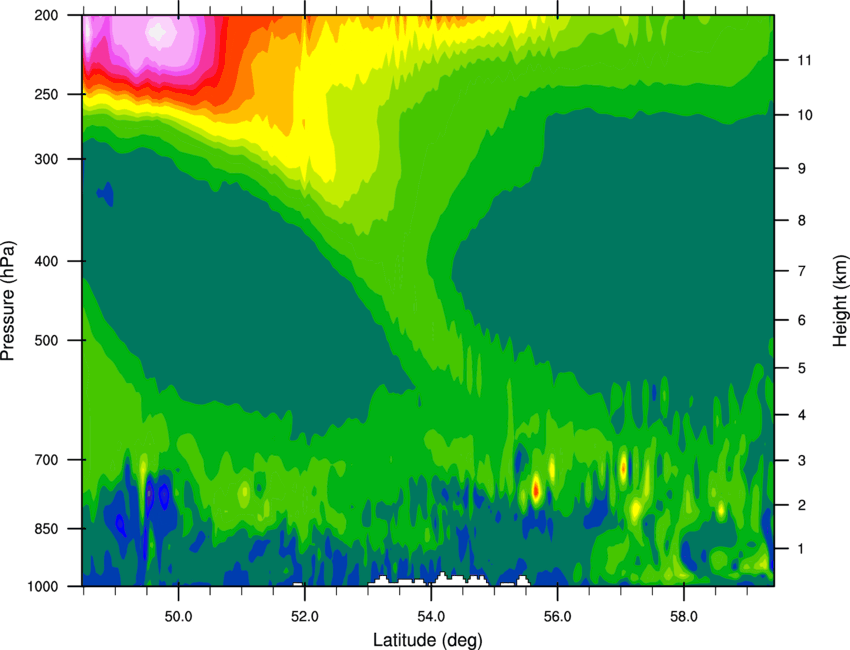Pick the 2 km height label
Screen dimensions: 850x650
802,505
